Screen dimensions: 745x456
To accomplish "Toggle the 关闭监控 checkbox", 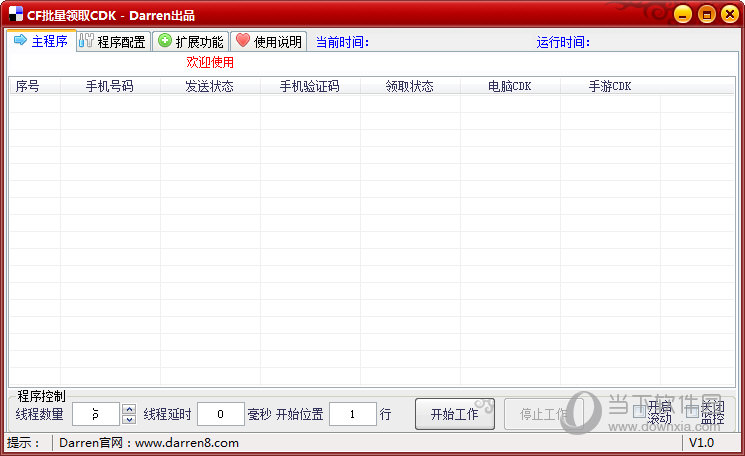I will tap(692, 411).
